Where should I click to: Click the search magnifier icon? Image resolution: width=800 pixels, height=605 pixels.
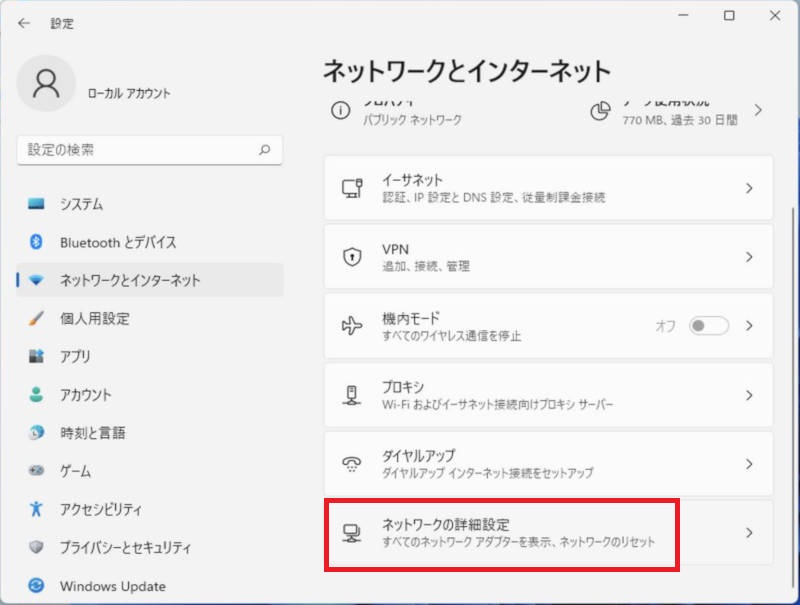[x=264, y=149]
